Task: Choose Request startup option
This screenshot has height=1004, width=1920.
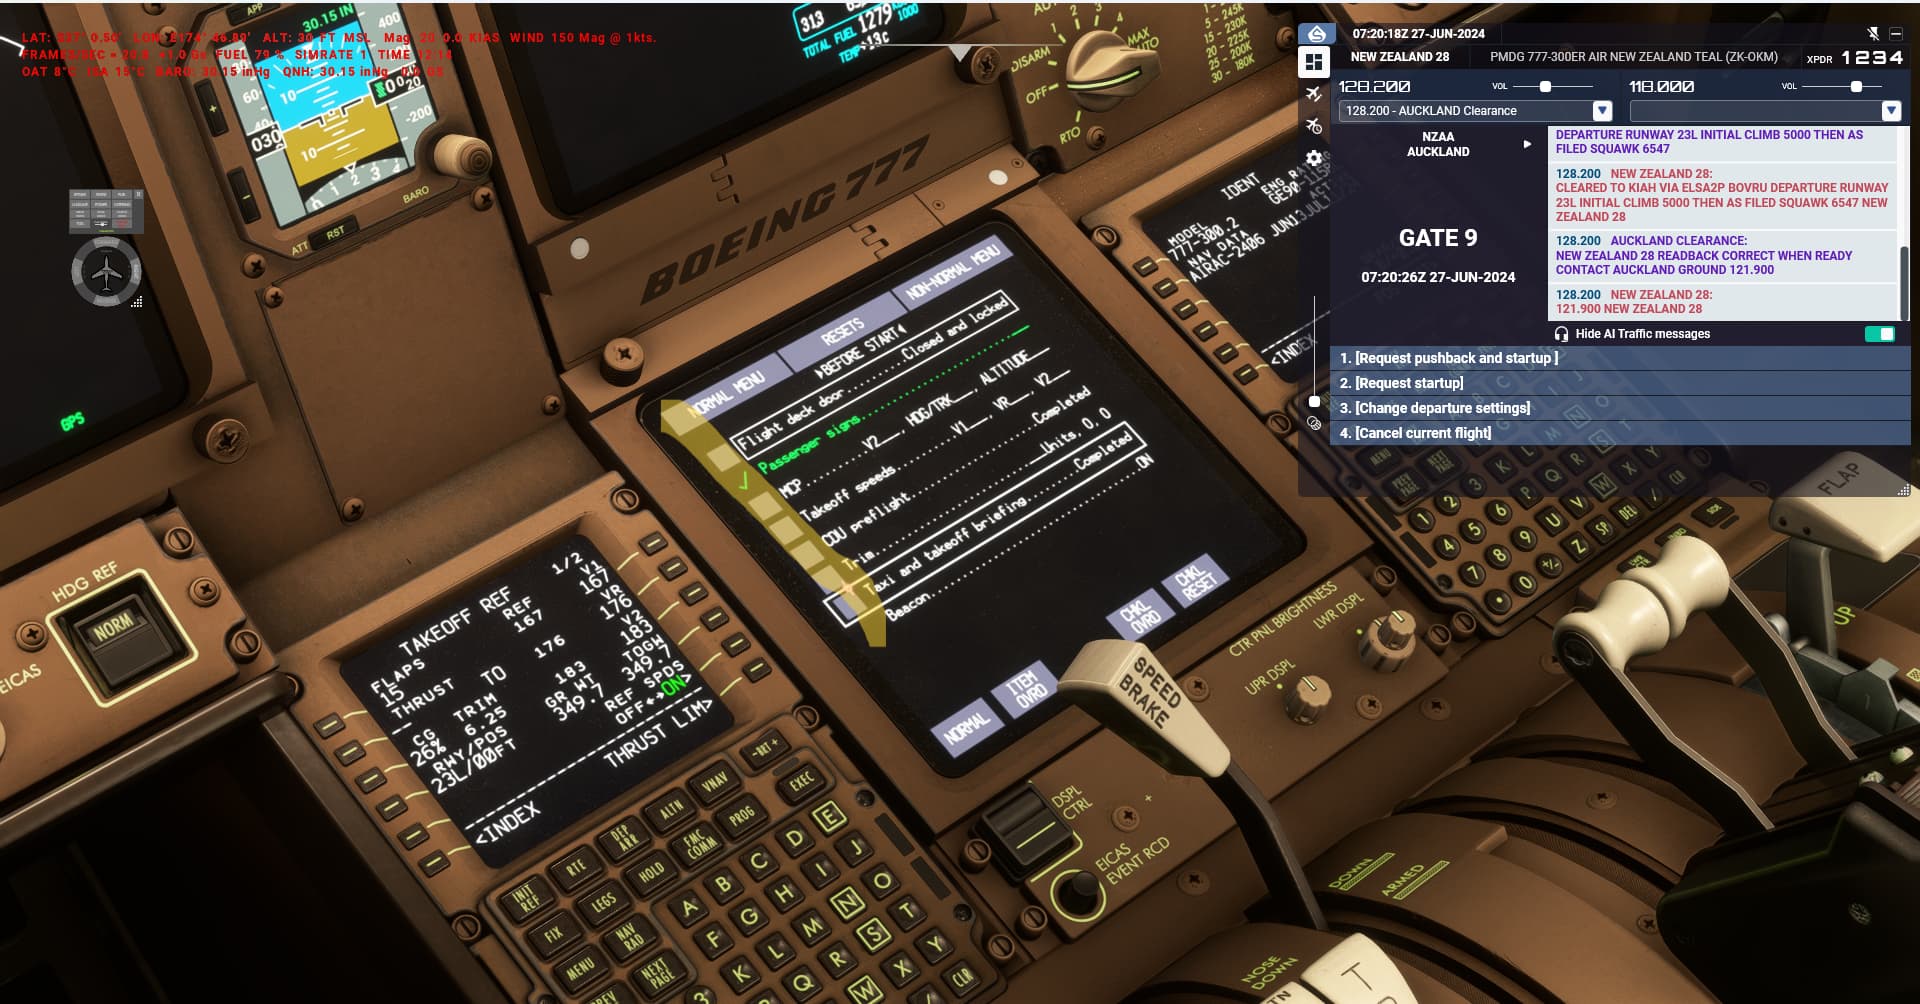Action: [x=1620, y=383]
